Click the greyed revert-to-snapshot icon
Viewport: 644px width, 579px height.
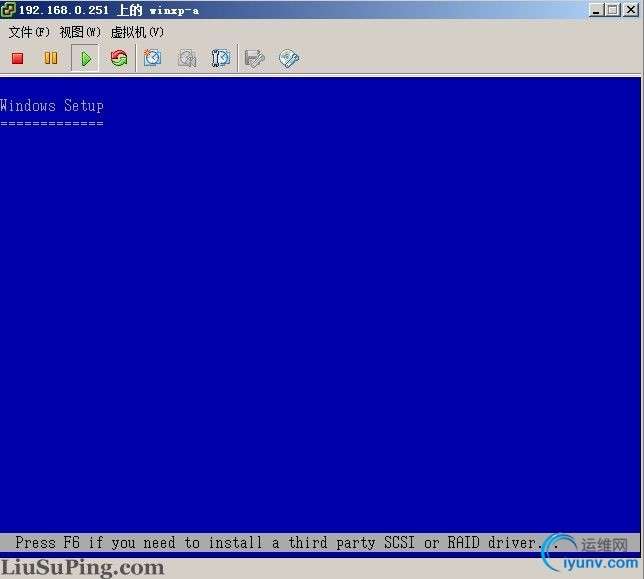tap(187, 58)
